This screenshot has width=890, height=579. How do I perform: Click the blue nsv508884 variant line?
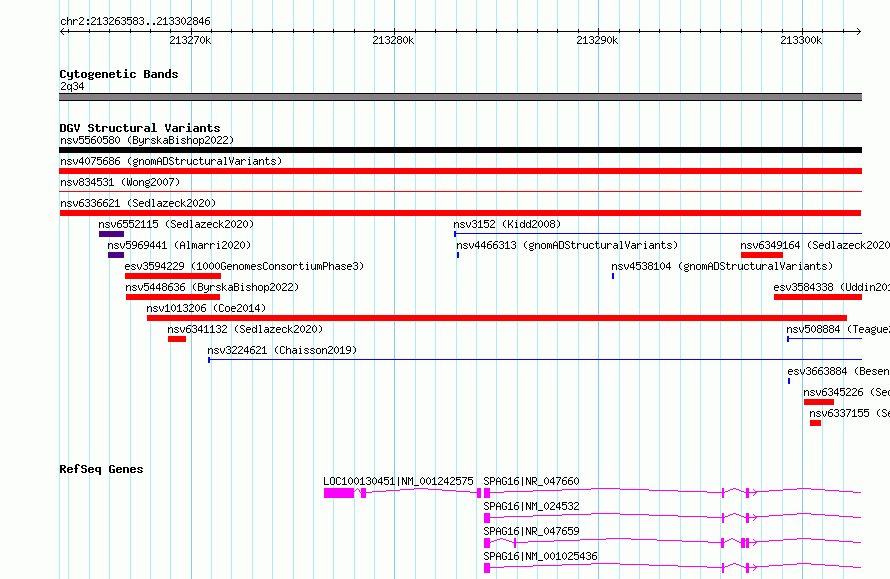[x=824, y=339]
